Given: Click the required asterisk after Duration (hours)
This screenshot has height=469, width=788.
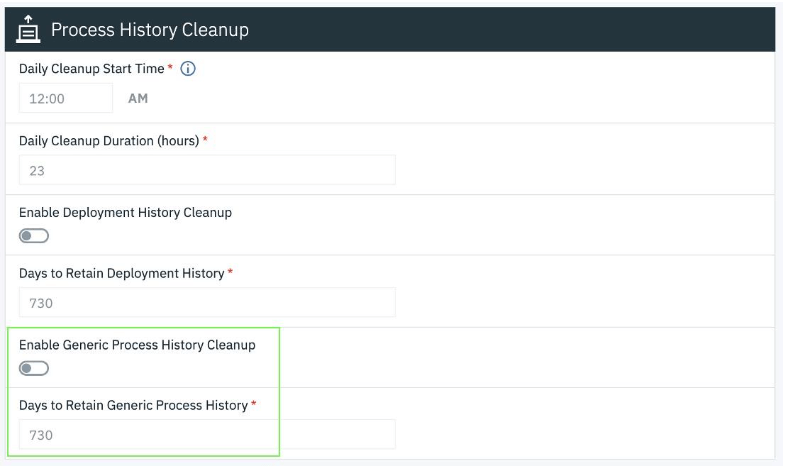Looking at the screenshot, I should tap(205, 140).
